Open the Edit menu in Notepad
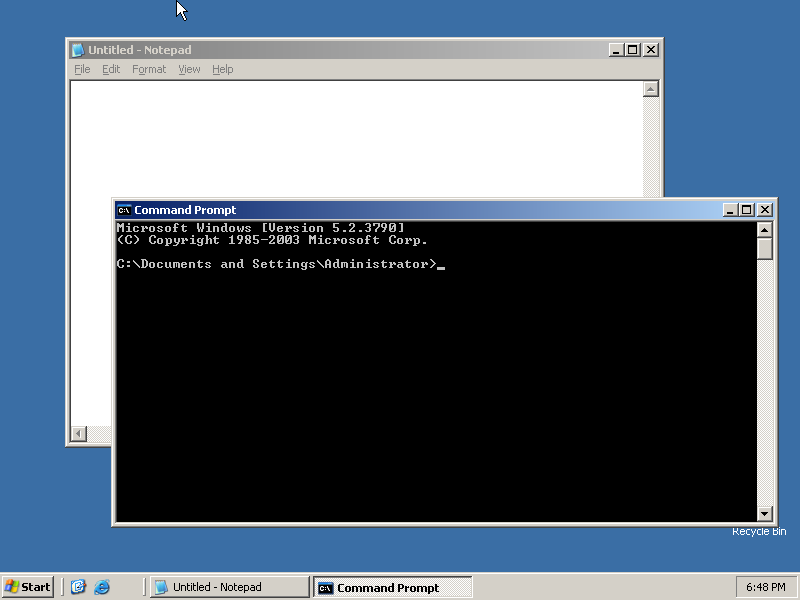Screen dimensions: 800x600 (111, 69)
